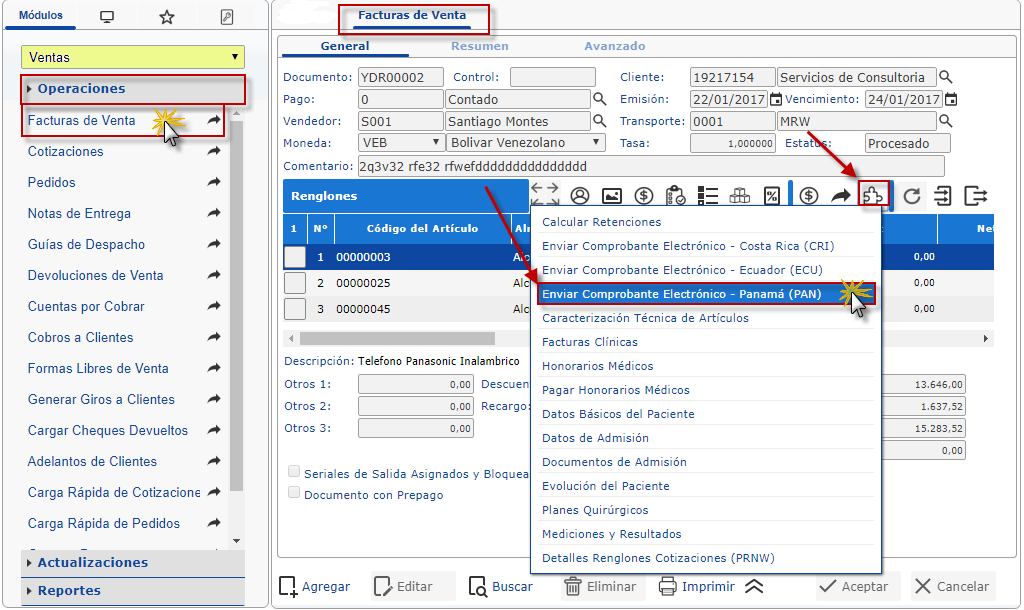Toggle the Documento con Prepago checkbox
The image size is (1024, 610).
(x=294, y=493)
